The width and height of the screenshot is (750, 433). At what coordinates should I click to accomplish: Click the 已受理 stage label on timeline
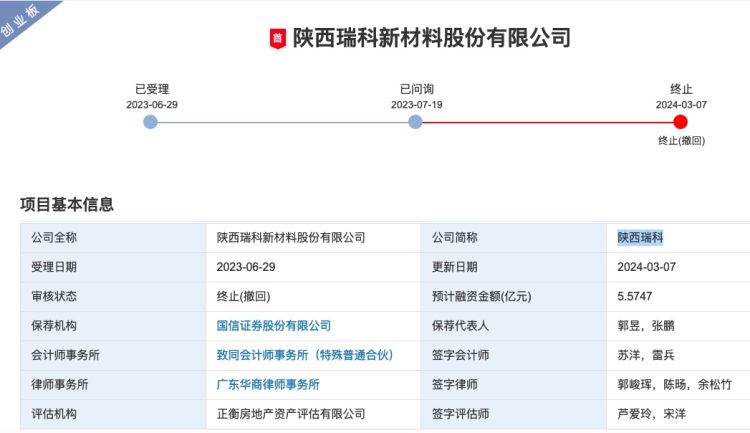pyautogui.click(x=152, y=89)
